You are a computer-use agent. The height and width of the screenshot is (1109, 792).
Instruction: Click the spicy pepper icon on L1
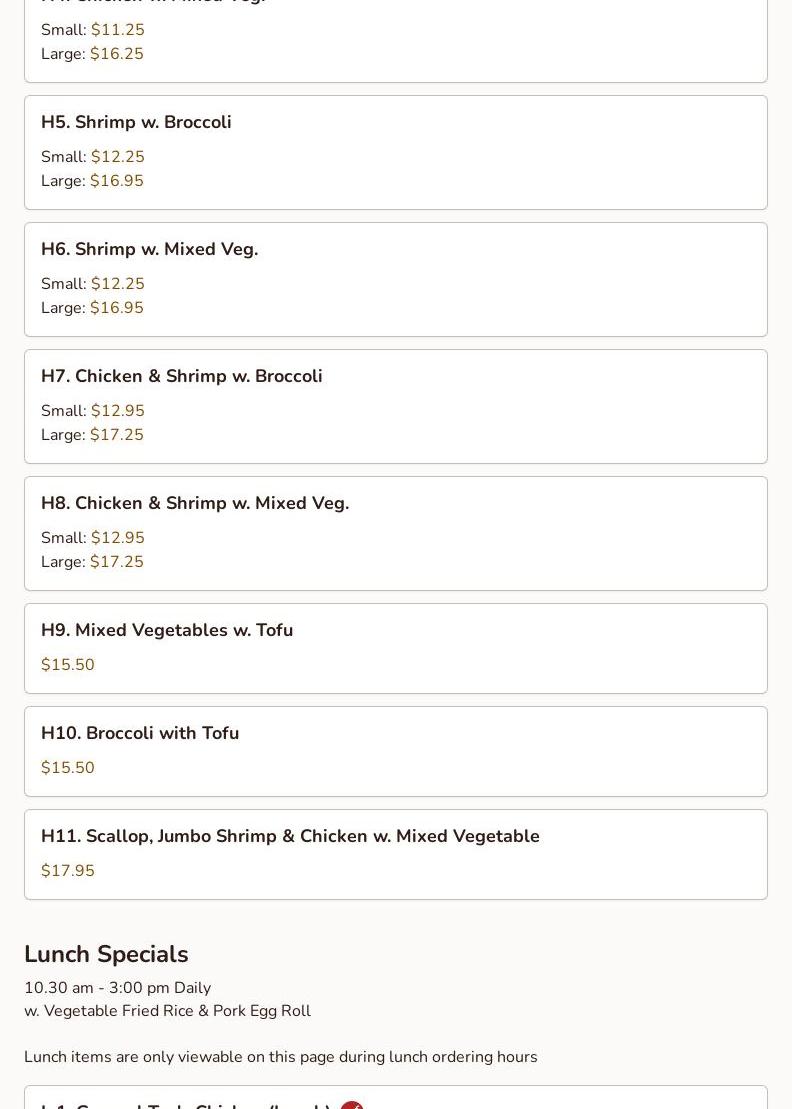[x=351, y=1105]
